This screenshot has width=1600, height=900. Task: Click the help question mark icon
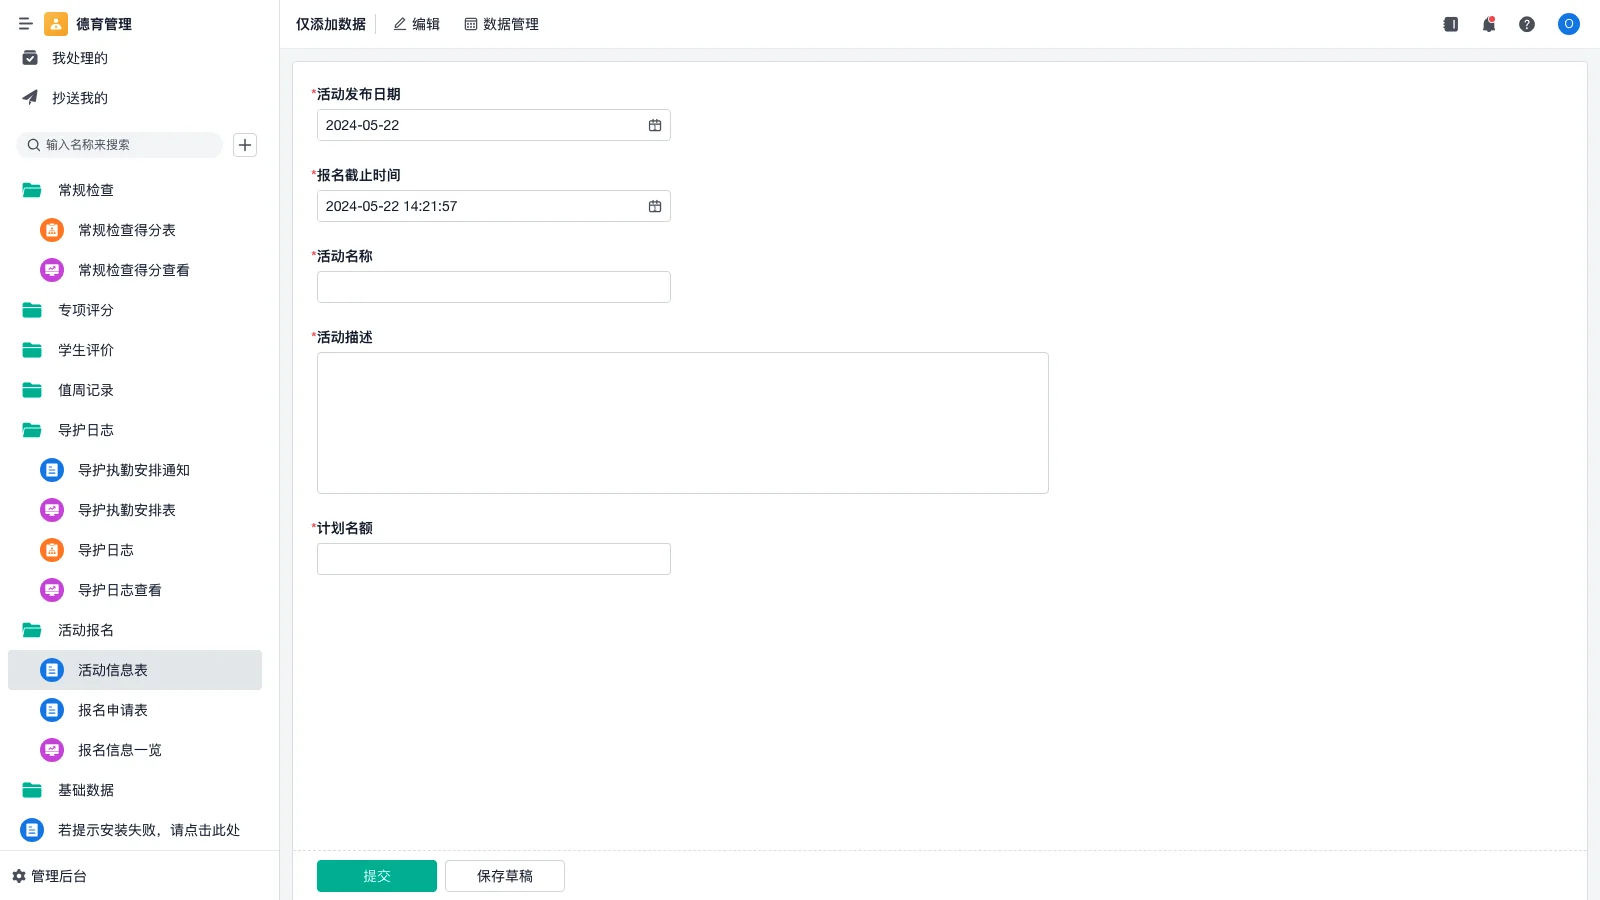coord(1526,24)
